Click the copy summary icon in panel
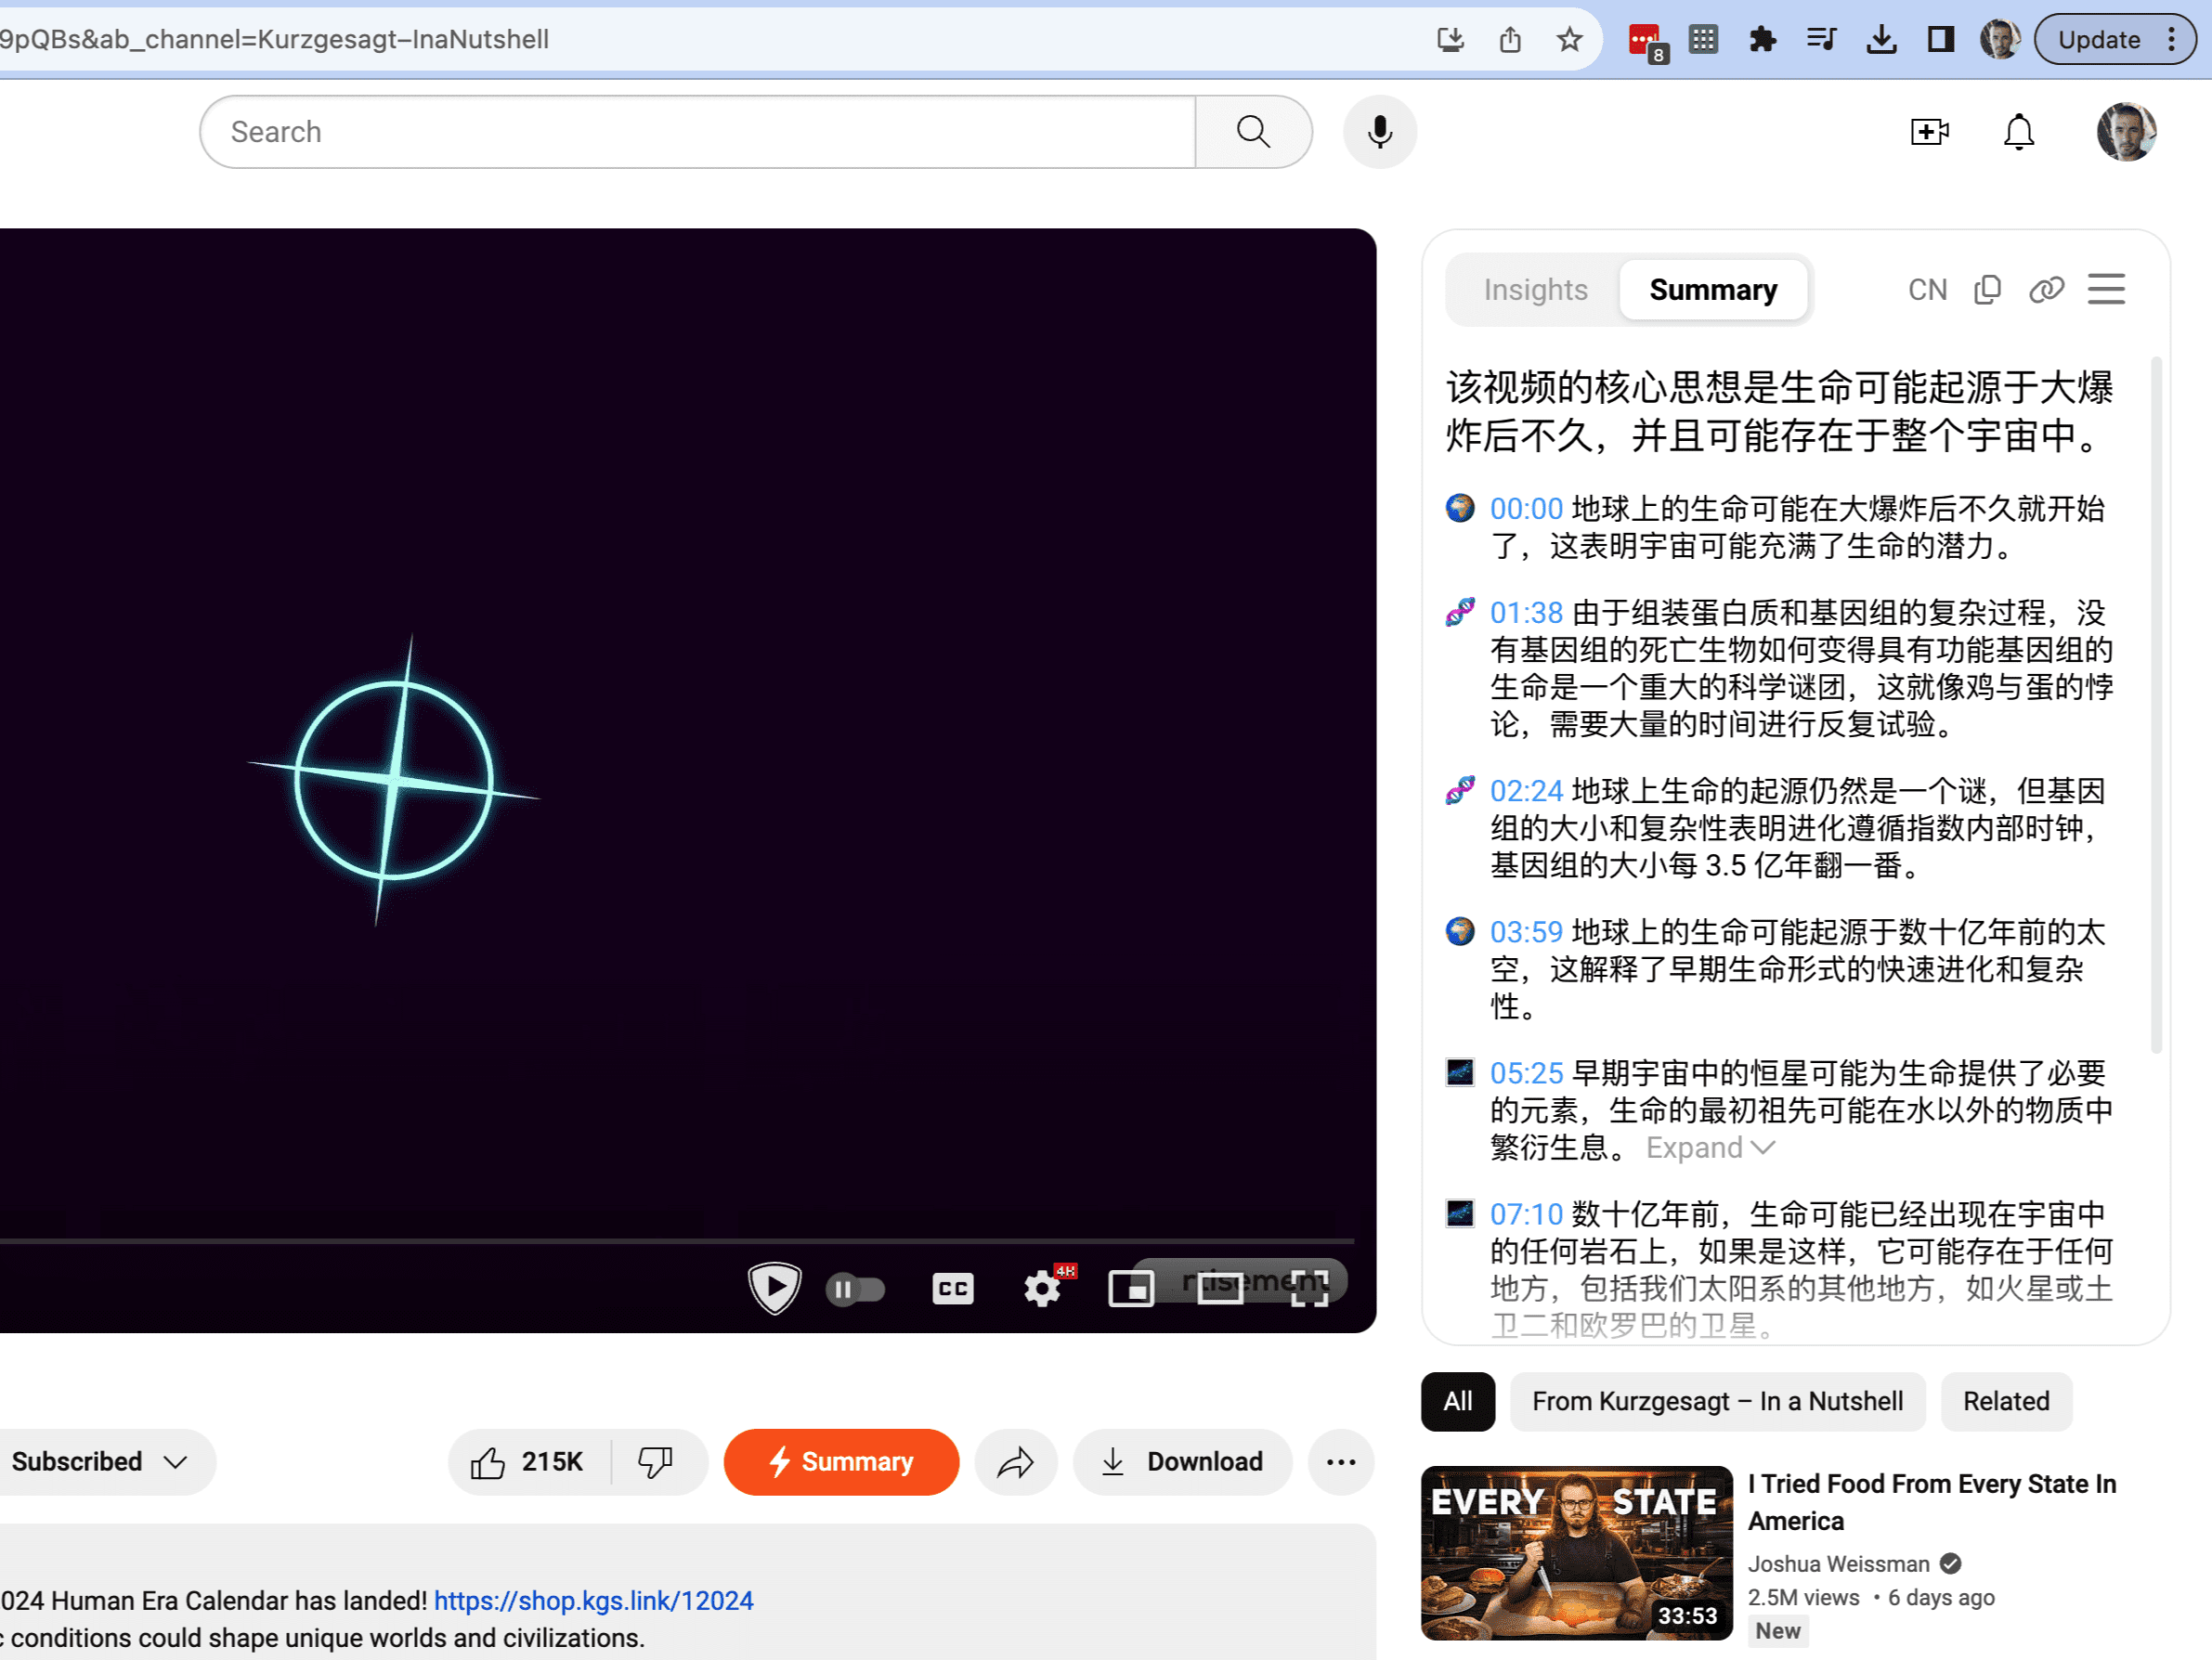 click(1989, 290)
